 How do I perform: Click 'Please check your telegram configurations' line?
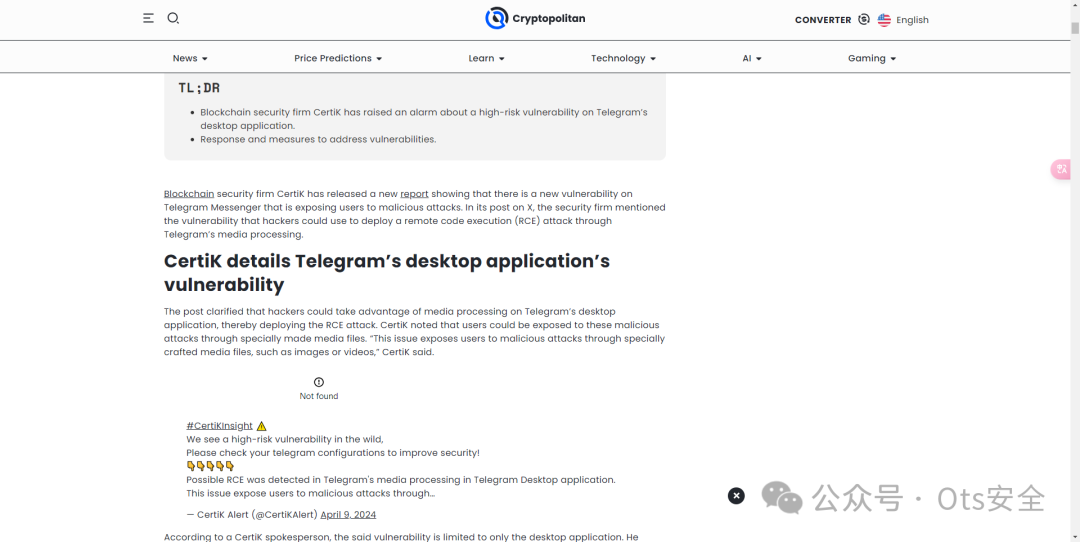point(333,452)
